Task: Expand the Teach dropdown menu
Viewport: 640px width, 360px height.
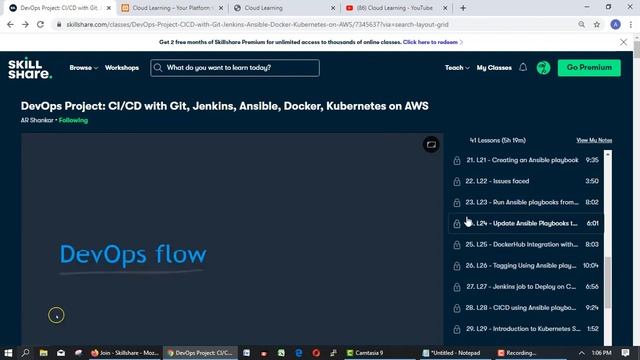Action: pos(457,68)
